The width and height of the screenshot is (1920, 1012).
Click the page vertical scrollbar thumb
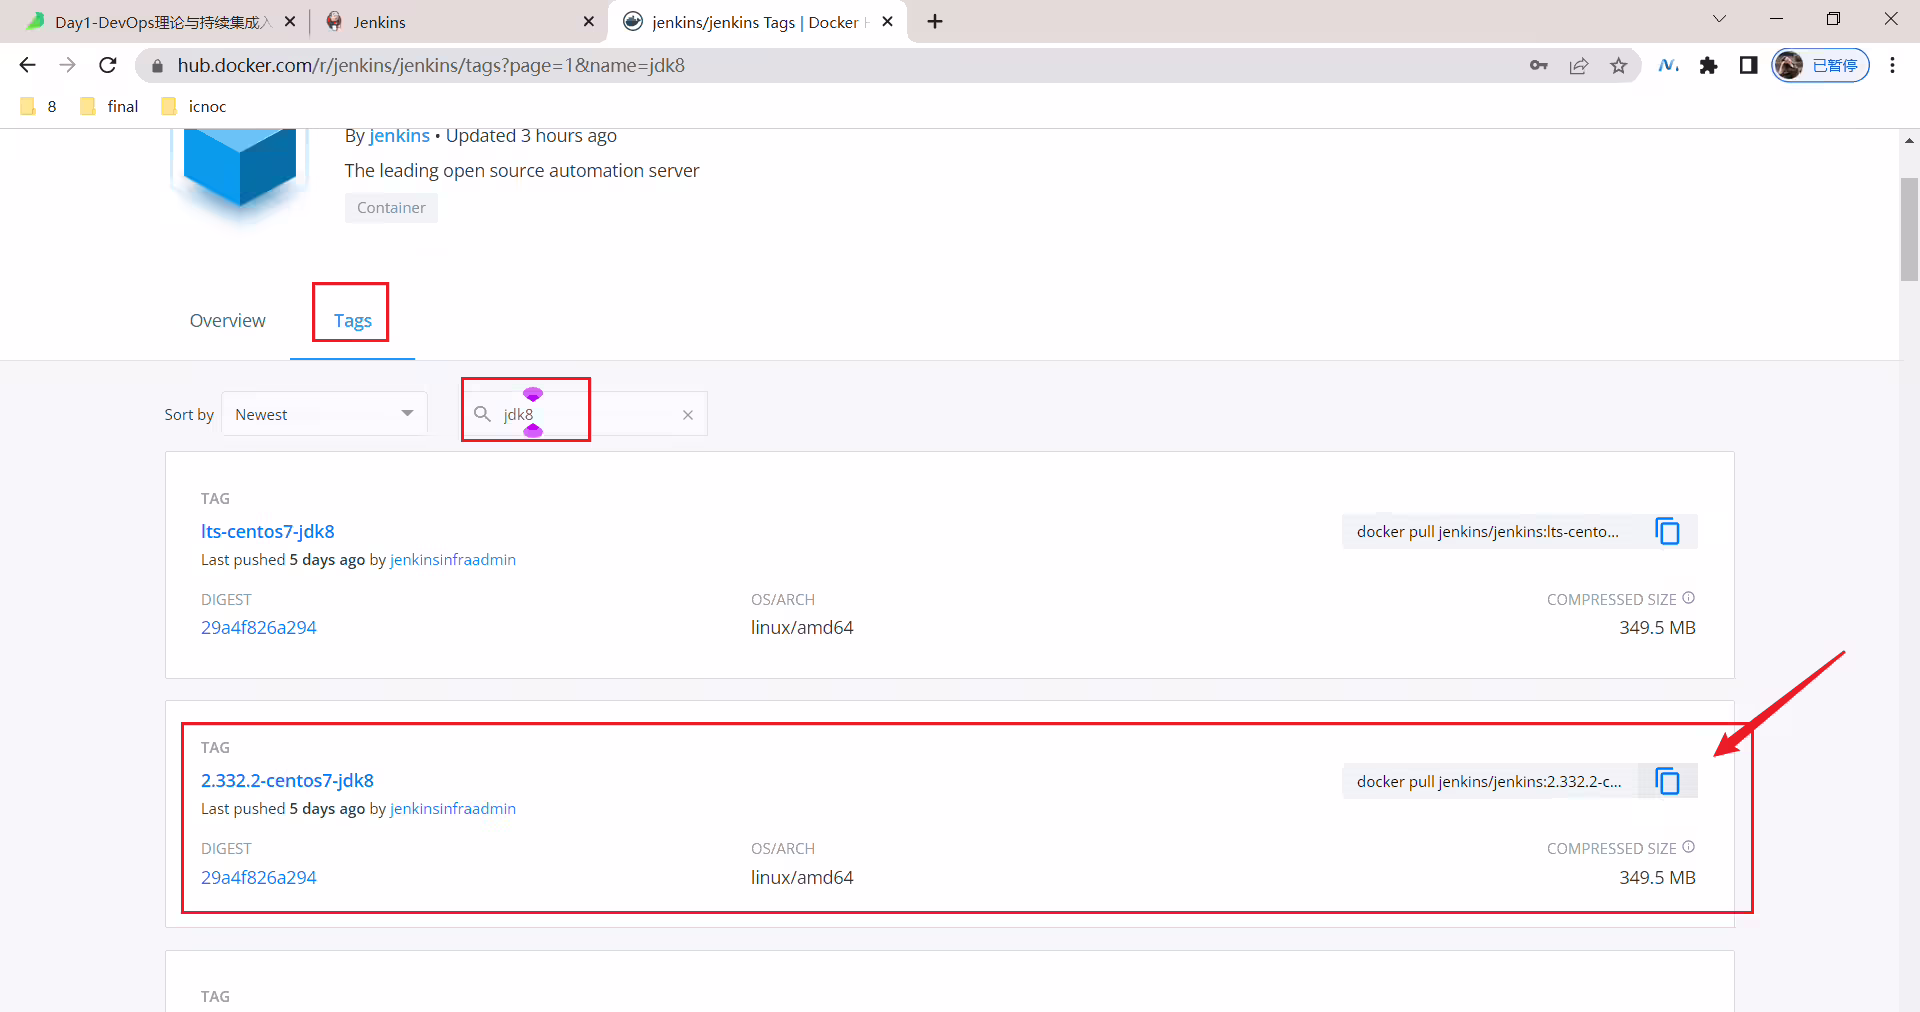pyautogui.click(x=1909, y=230)
